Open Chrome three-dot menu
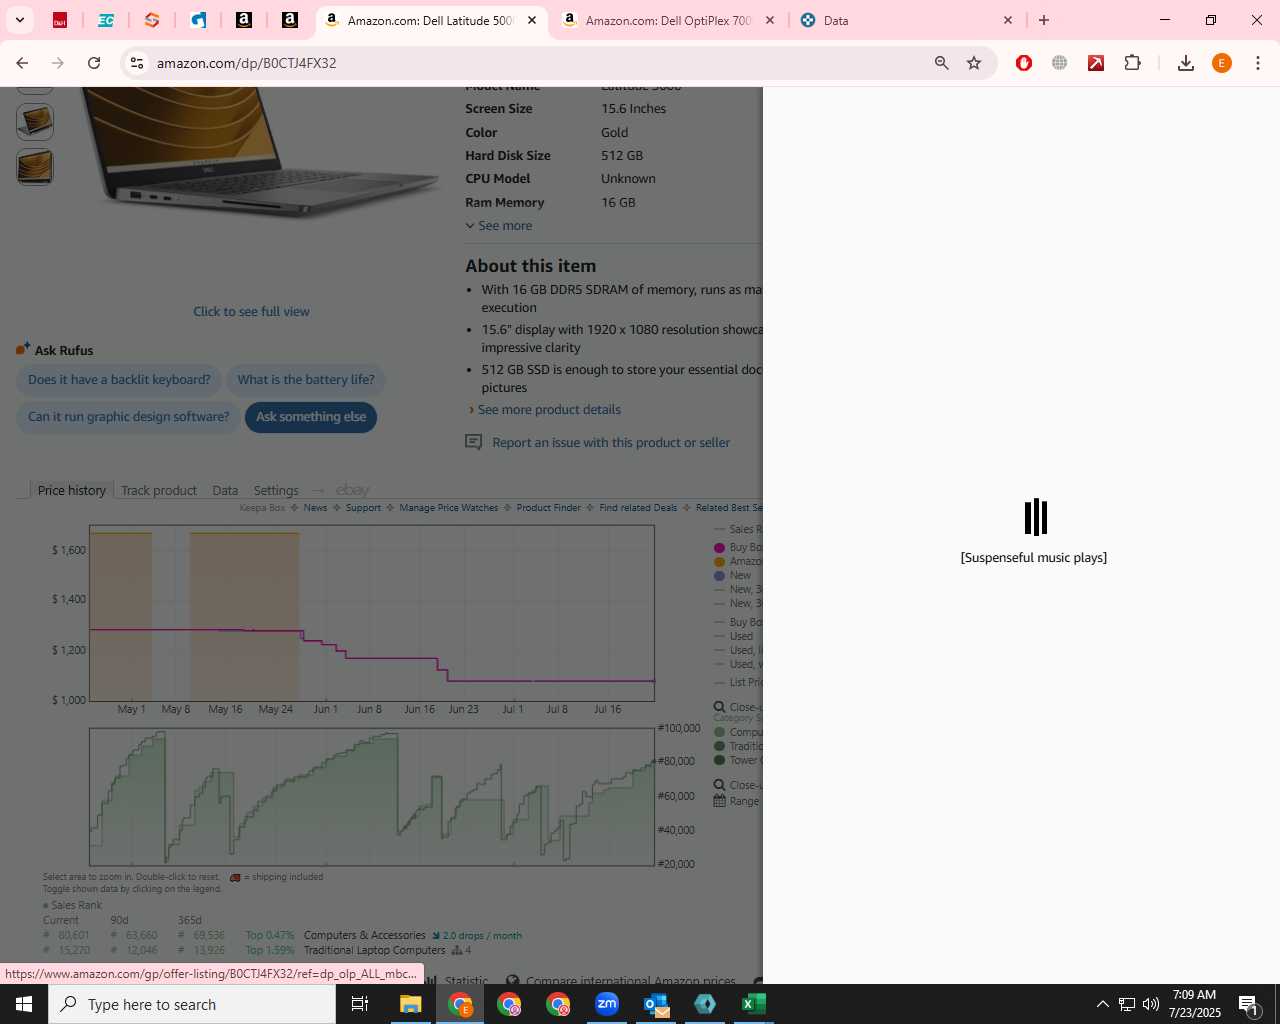The image size is (1280, 1024). tap(1258, 63)
